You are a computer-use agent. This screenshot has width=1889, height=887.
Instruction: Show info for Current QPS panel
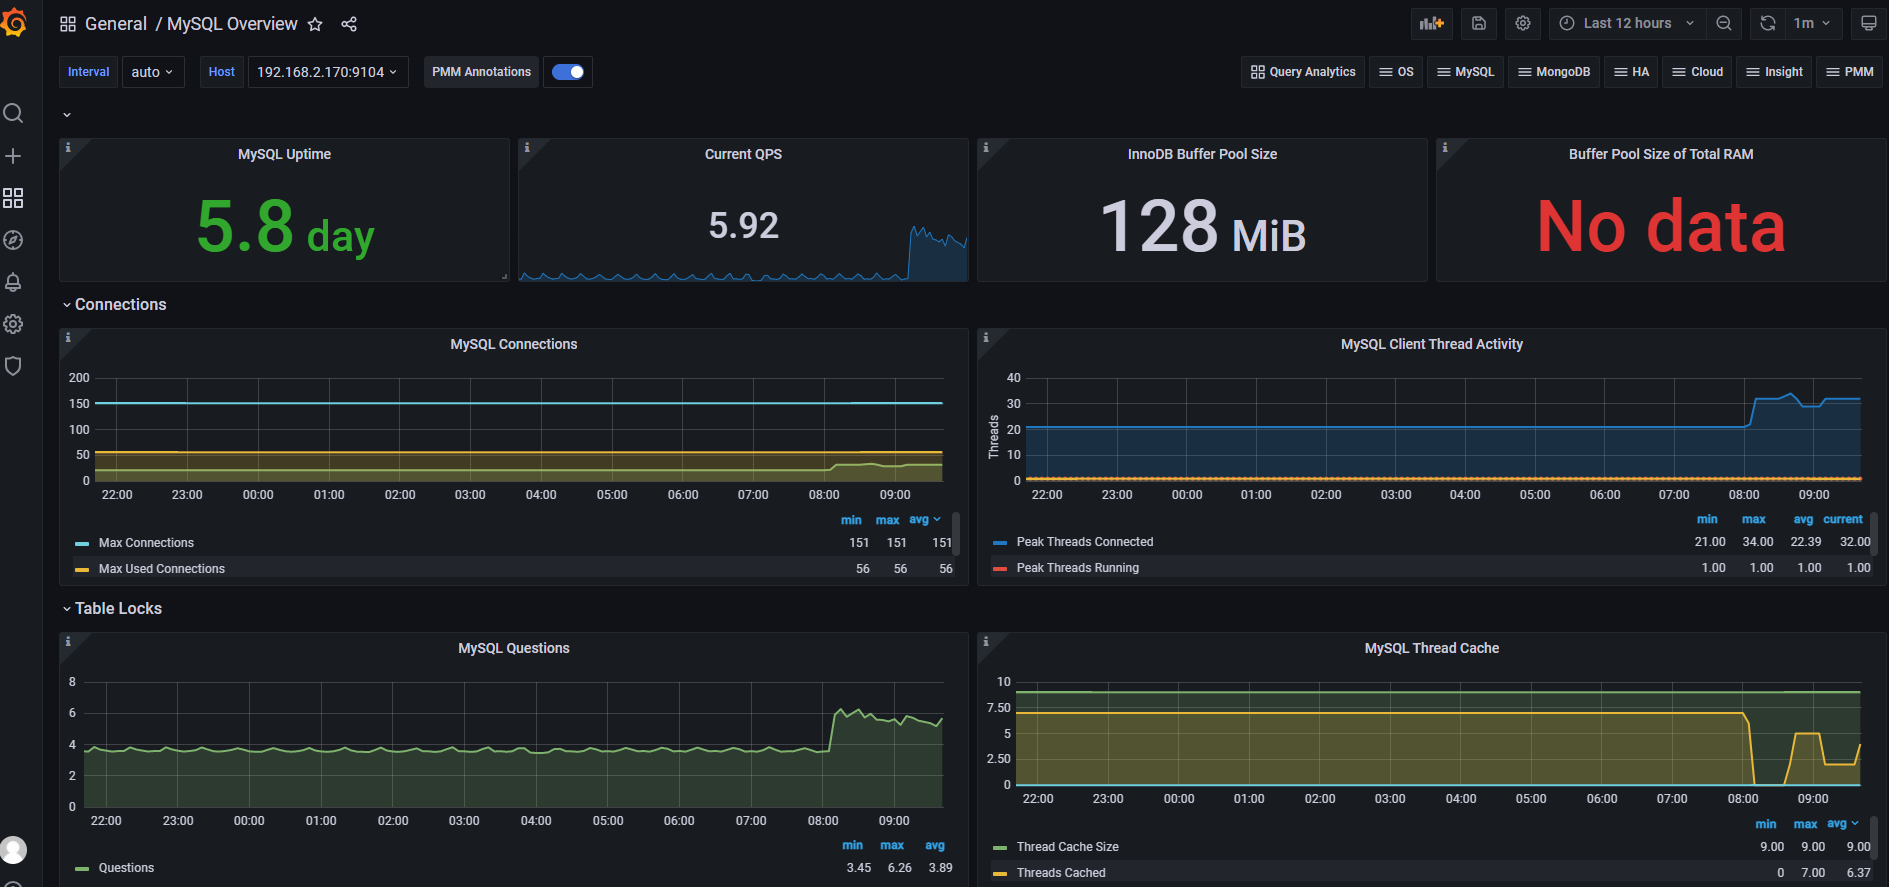[x=527, y=147]
